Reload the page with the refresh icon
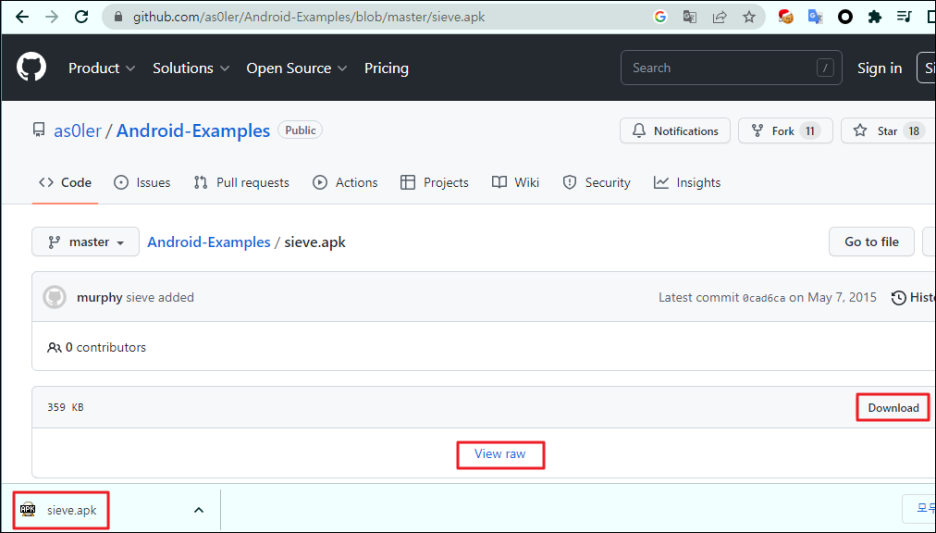This screenshot has height=533, width=936. pyautogui.click(x=82, y=17)
